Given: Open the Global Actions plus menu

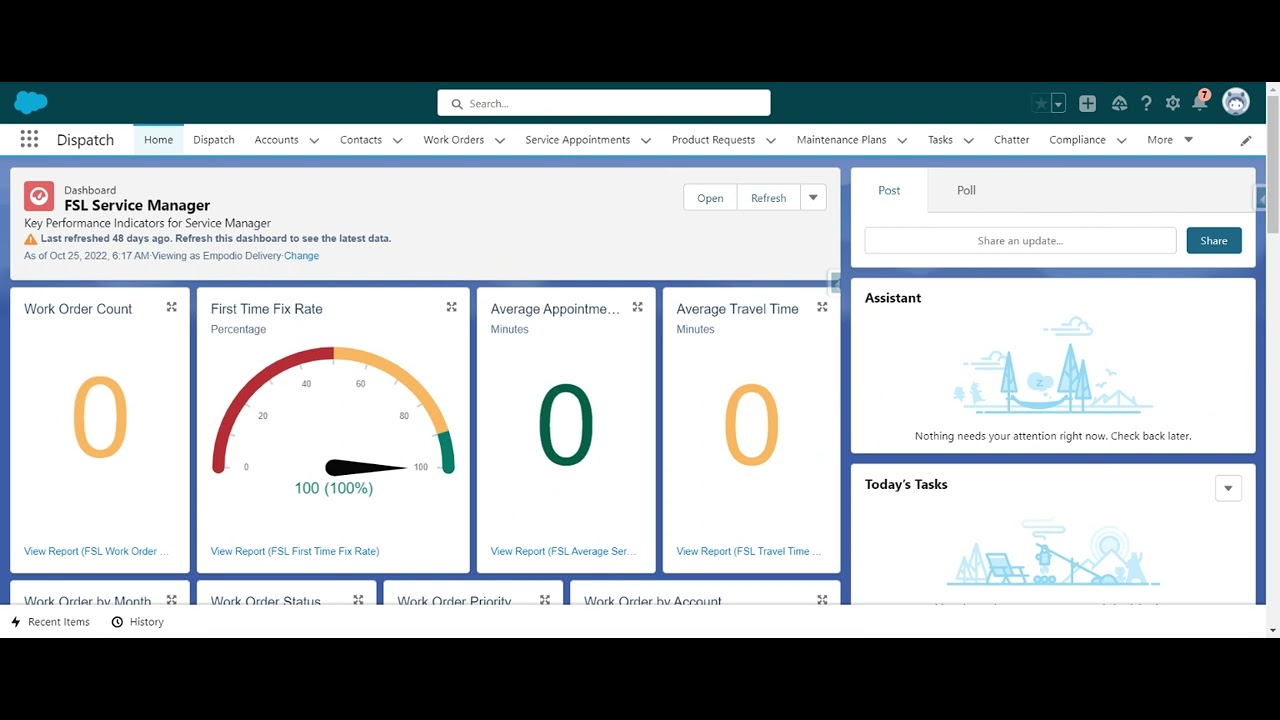Looking at the screenshot, I should (x=1088, y=103).
